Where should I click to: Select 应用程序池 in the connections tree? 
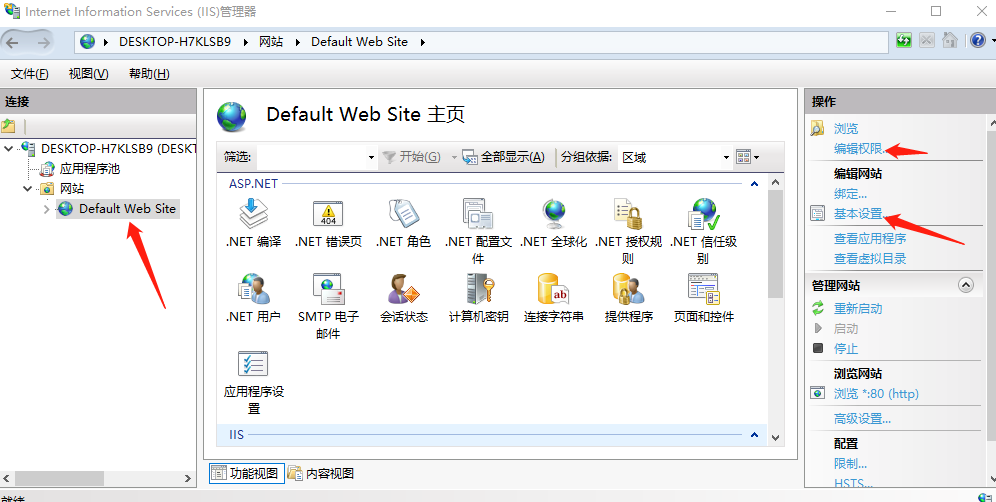tap(90, 169)
